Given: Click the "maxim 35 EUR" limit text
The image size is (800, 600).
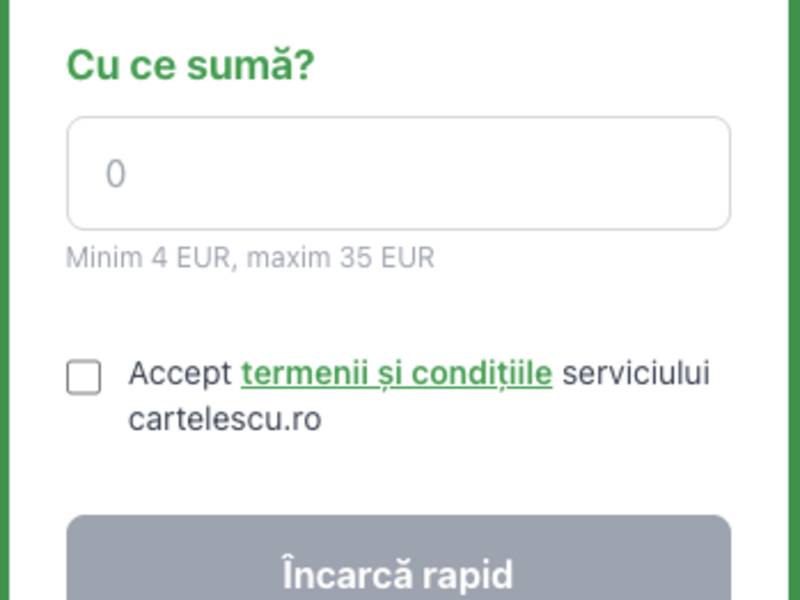Looking at the screenshot, I should pos(340,258).
